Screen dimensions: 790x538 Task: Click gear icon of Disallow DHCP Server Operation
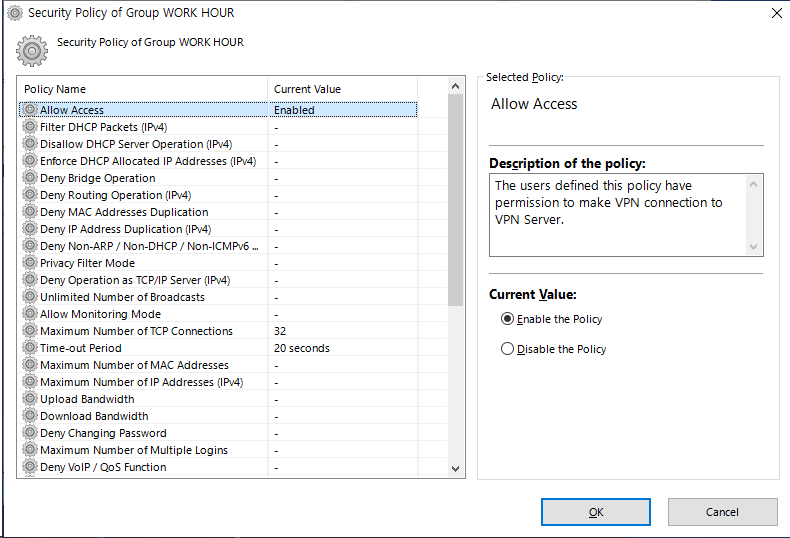(x=30, y=144)
